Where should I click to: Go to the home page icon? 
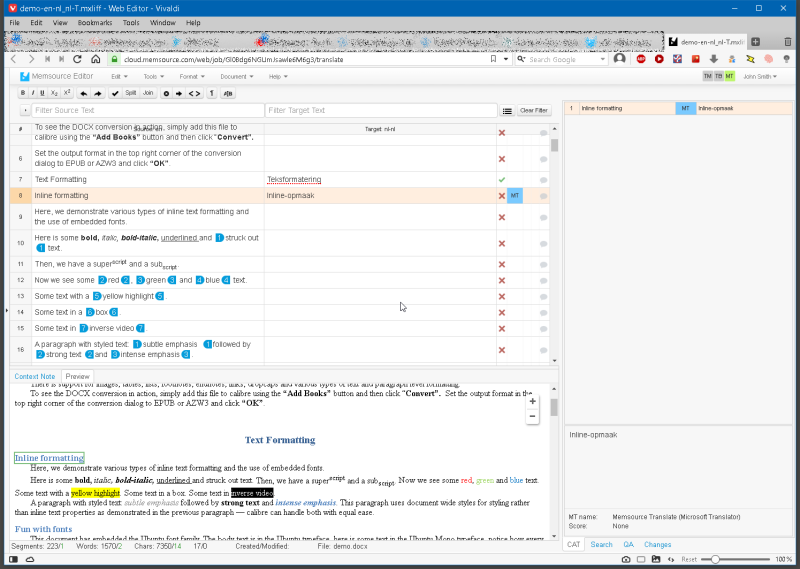click(95, 59)
